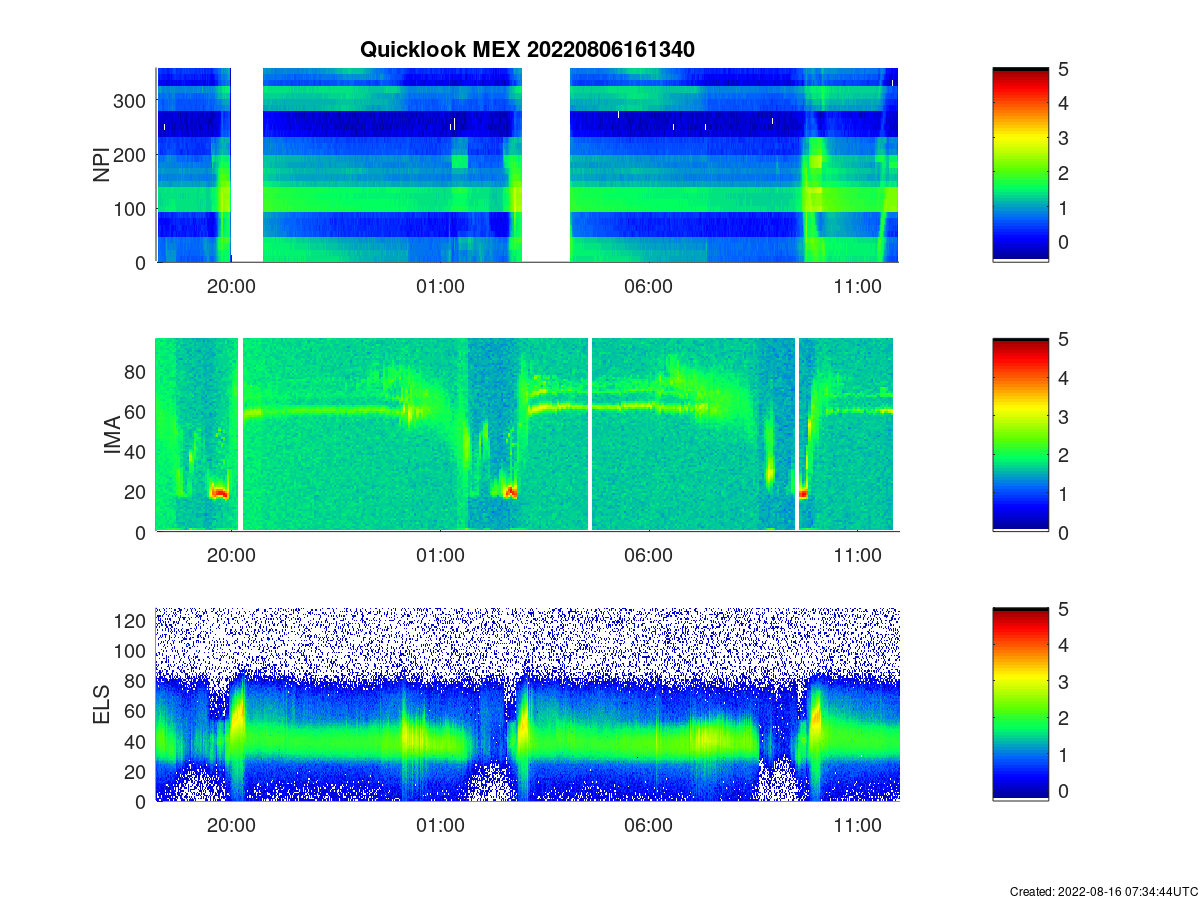1200x900 pixels.
Task: Click the 5 label on ELS colorbar
Action: pos(1065,609)
